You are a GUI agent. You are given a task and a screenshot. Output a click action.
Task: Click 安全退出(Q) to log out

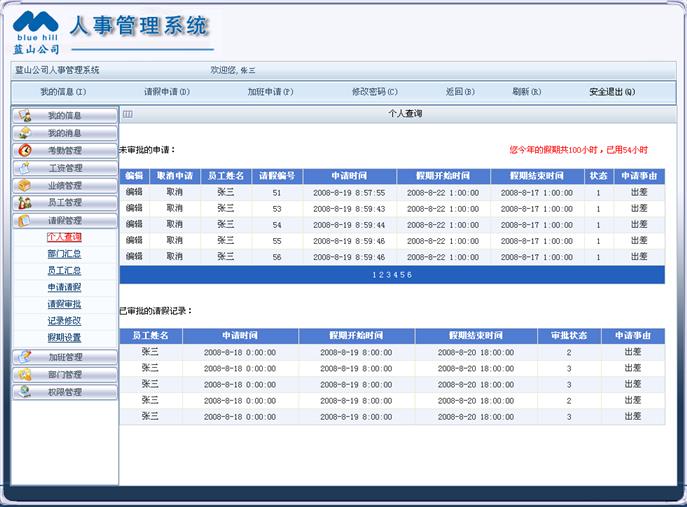tap(612, 92)
